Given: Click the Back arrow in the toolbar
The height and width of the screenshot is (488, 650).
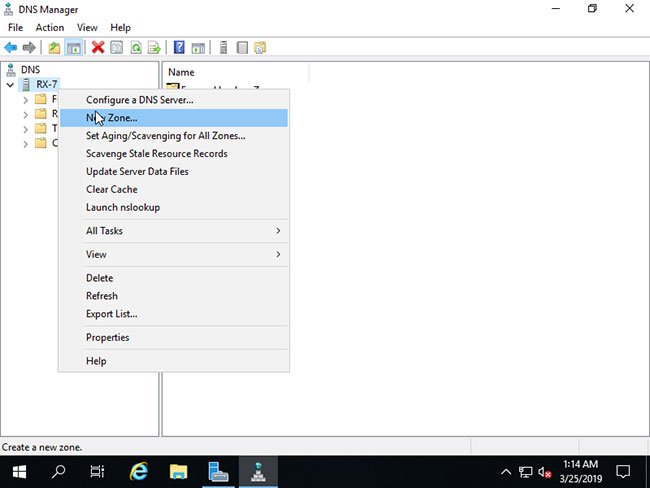Looking at the screenshot, I should point(10,48).
